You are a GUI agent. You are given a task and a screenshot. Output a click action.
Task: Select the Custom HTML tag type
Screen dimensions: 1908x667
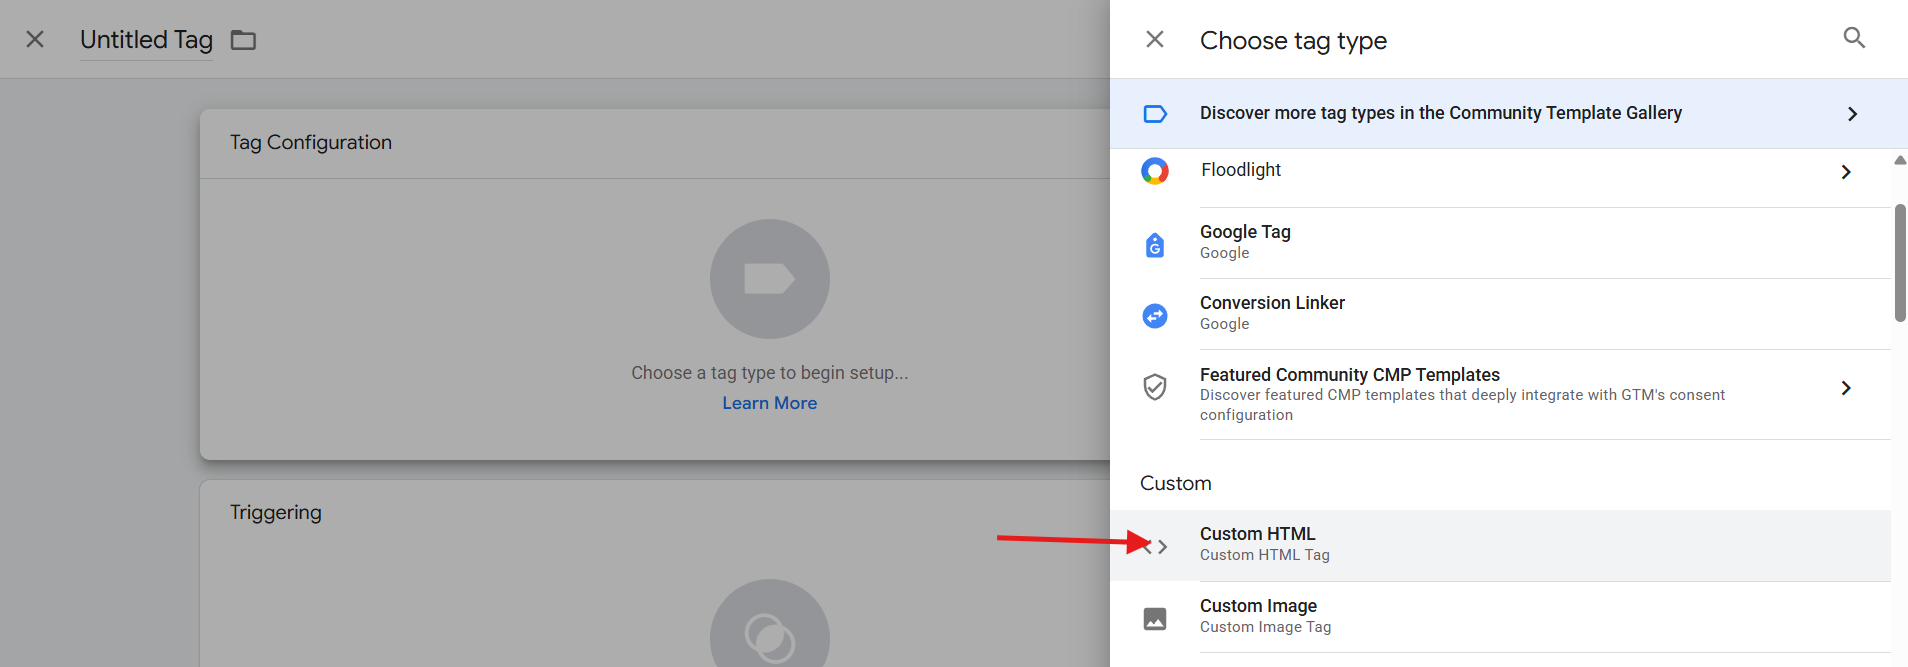pos(1500,546)
